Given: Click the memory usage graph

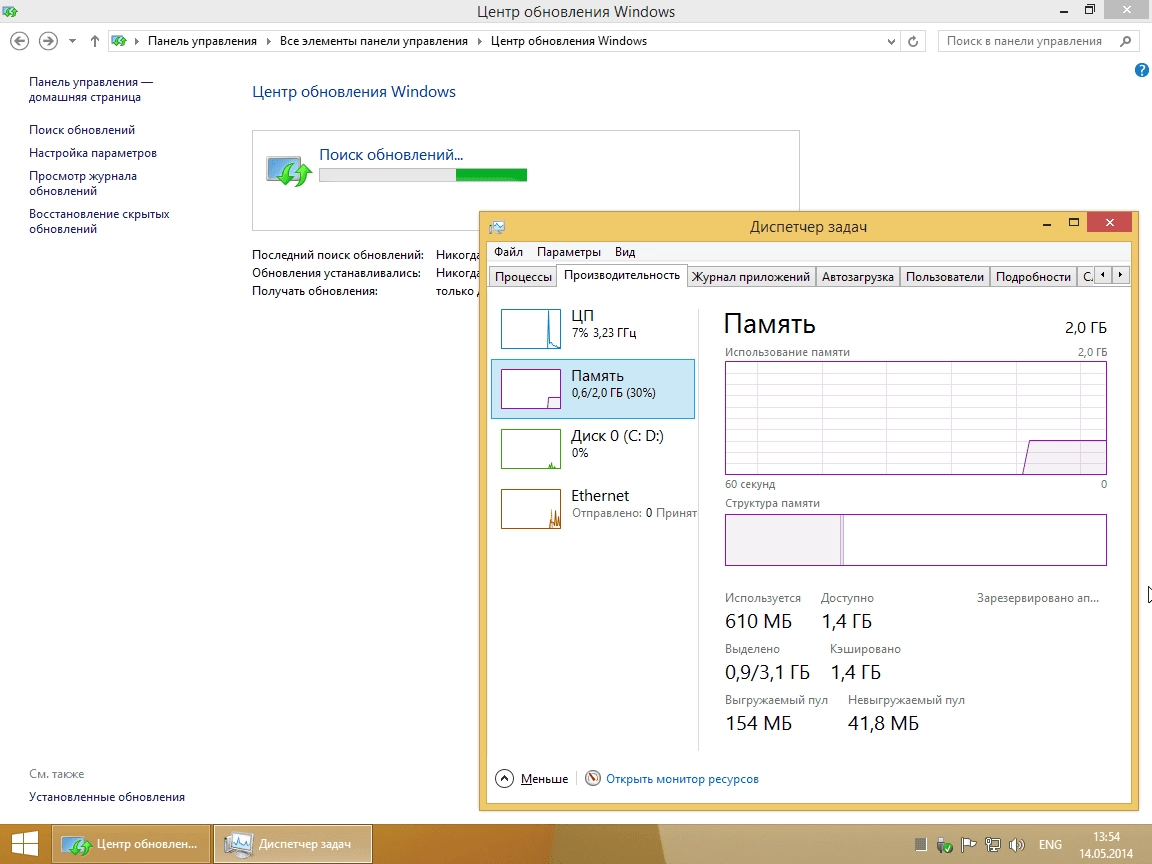Looking at the screenshot, I should point(915,418).
